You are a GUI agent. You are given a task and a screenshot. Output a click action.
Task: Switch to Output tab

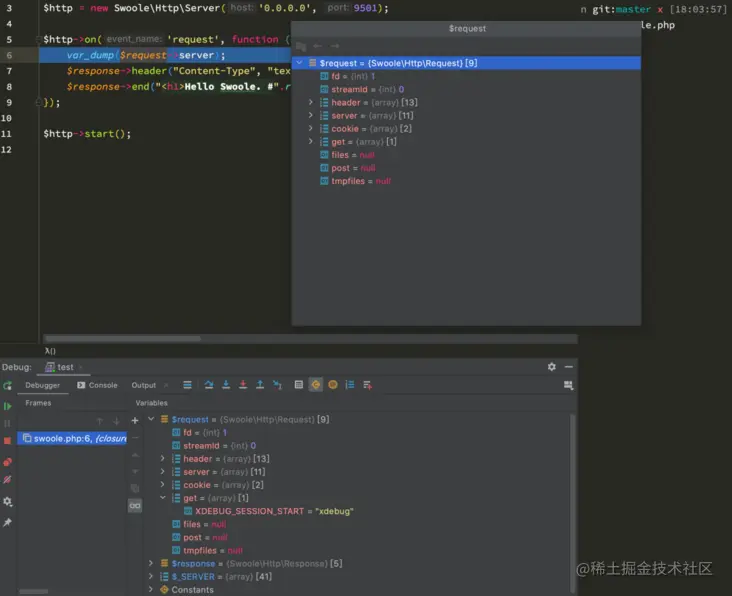144,385
